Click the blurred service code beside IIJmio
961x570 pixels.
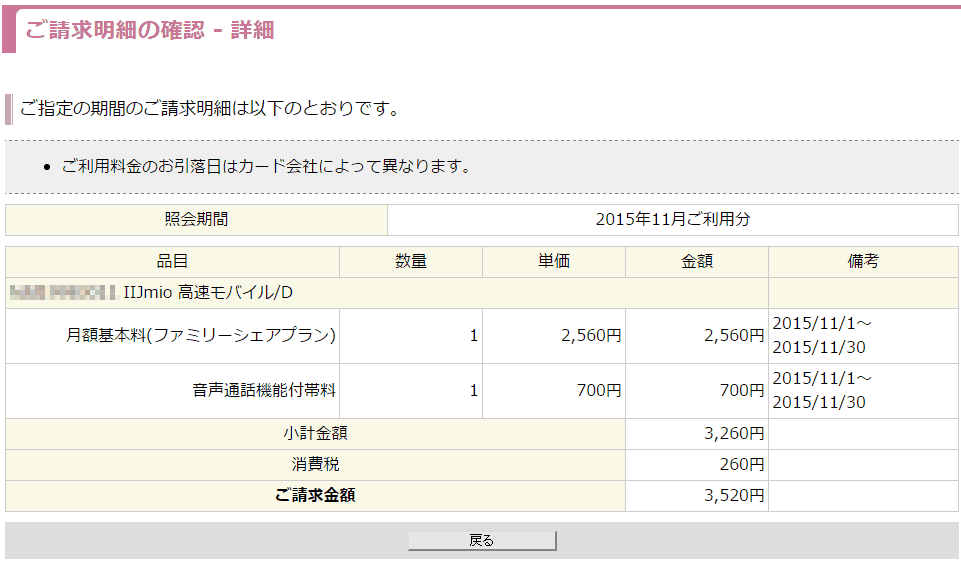coord(62,292)
